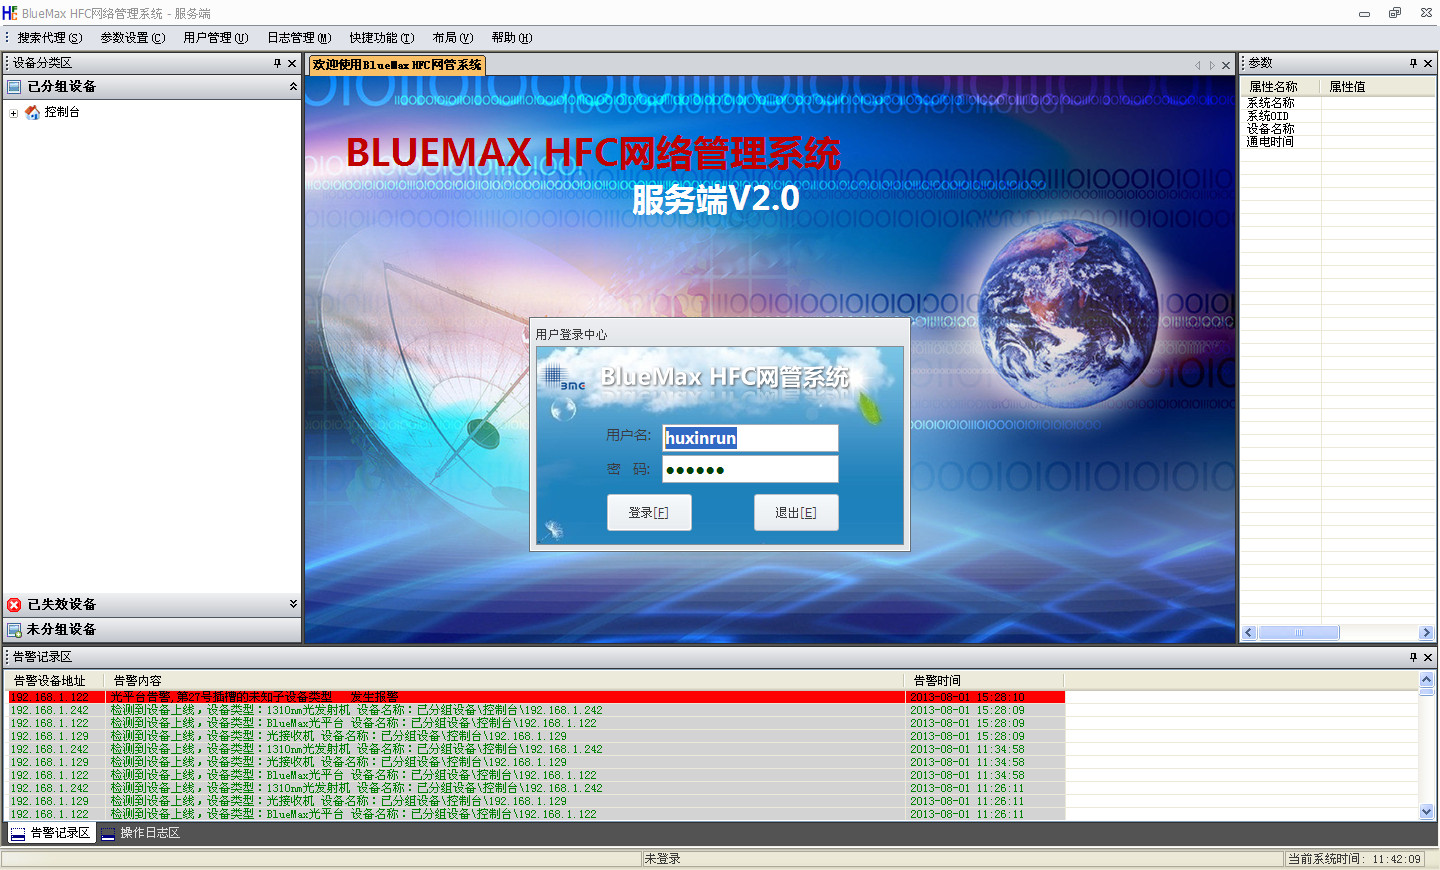Pin the 告警记录区 panel
The image size is (1440, 870).
(x=1413, y=657)
